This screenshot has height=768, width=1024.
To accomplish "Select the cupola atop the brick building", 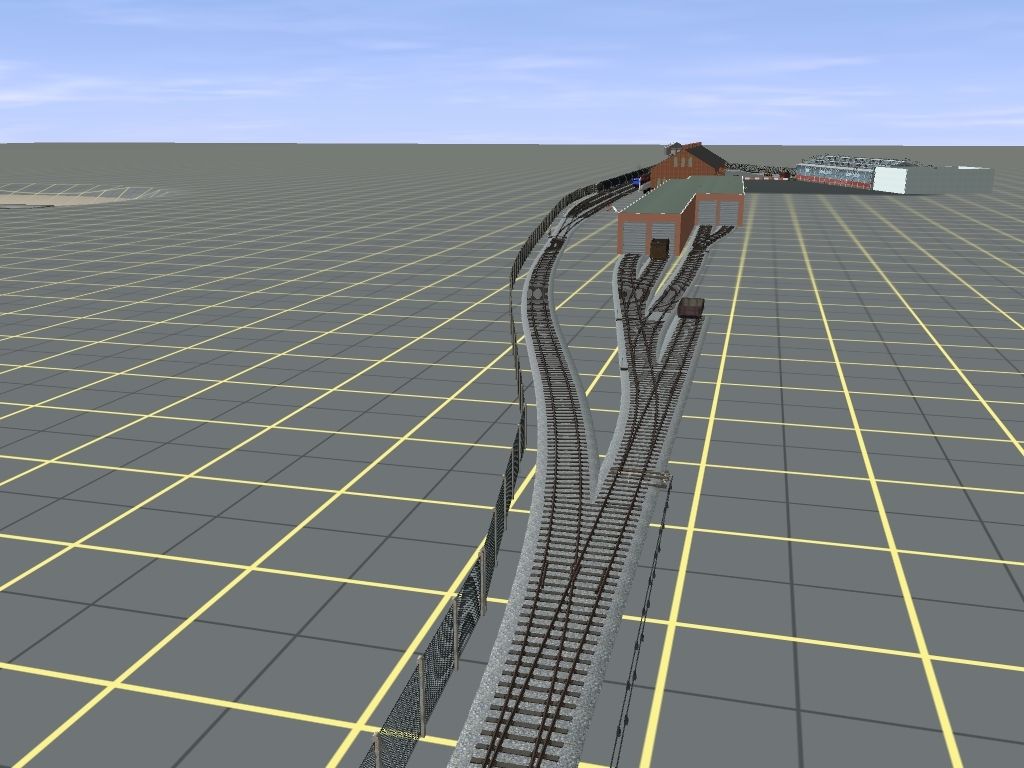I will (x=675, y=147).
